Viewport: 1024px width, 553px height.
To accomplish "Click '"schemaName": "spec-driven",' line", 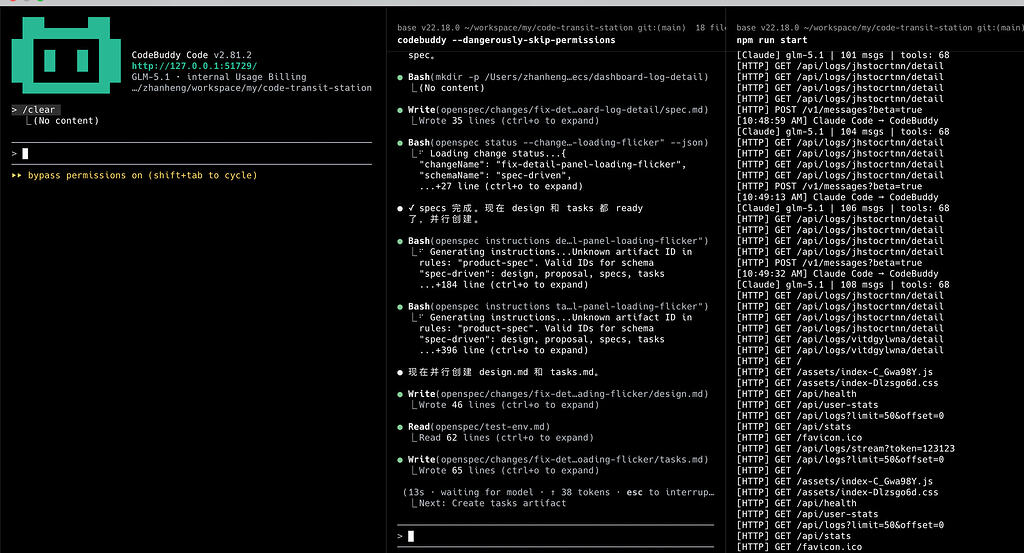I will [x=494, y=176].
